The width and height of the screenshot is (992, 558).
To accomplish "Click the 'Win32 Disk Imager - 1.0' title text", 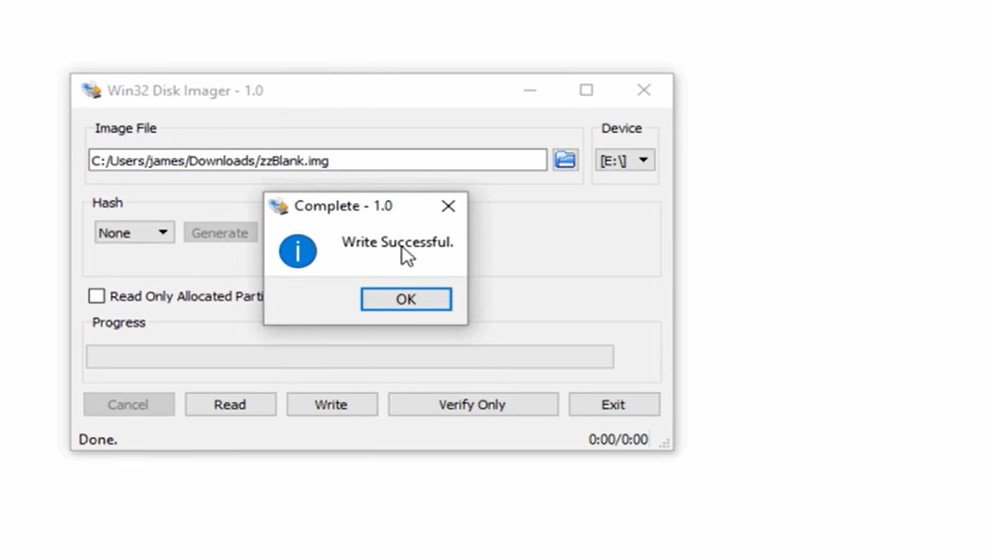I will point(185,90).
